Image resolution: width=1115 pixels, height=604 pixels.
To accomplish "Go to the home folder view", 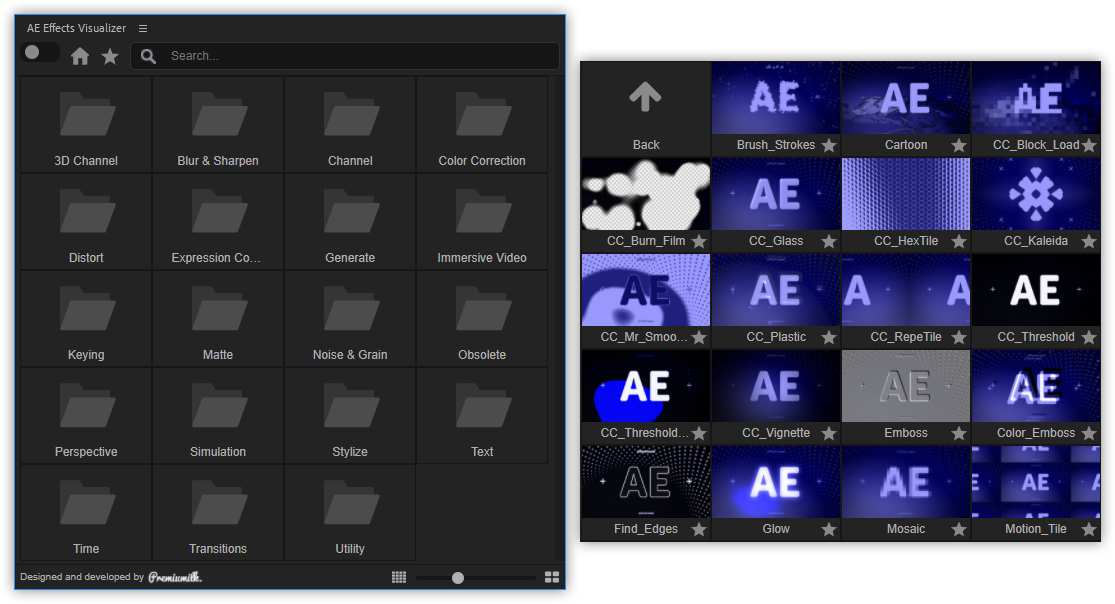I will [80, 56].
